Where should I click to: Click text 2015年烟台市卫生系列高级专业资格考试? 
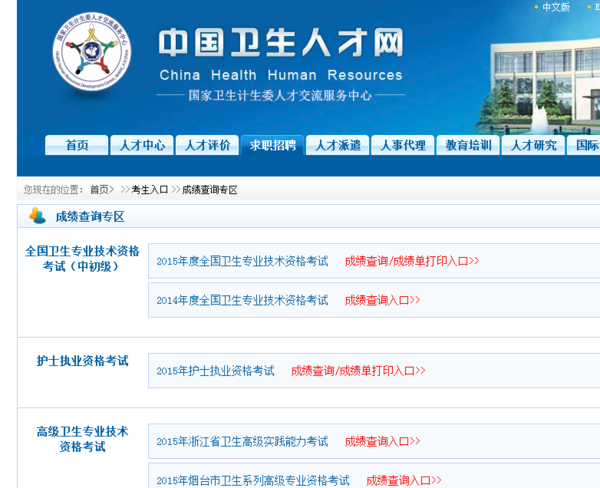pos(253,480)
